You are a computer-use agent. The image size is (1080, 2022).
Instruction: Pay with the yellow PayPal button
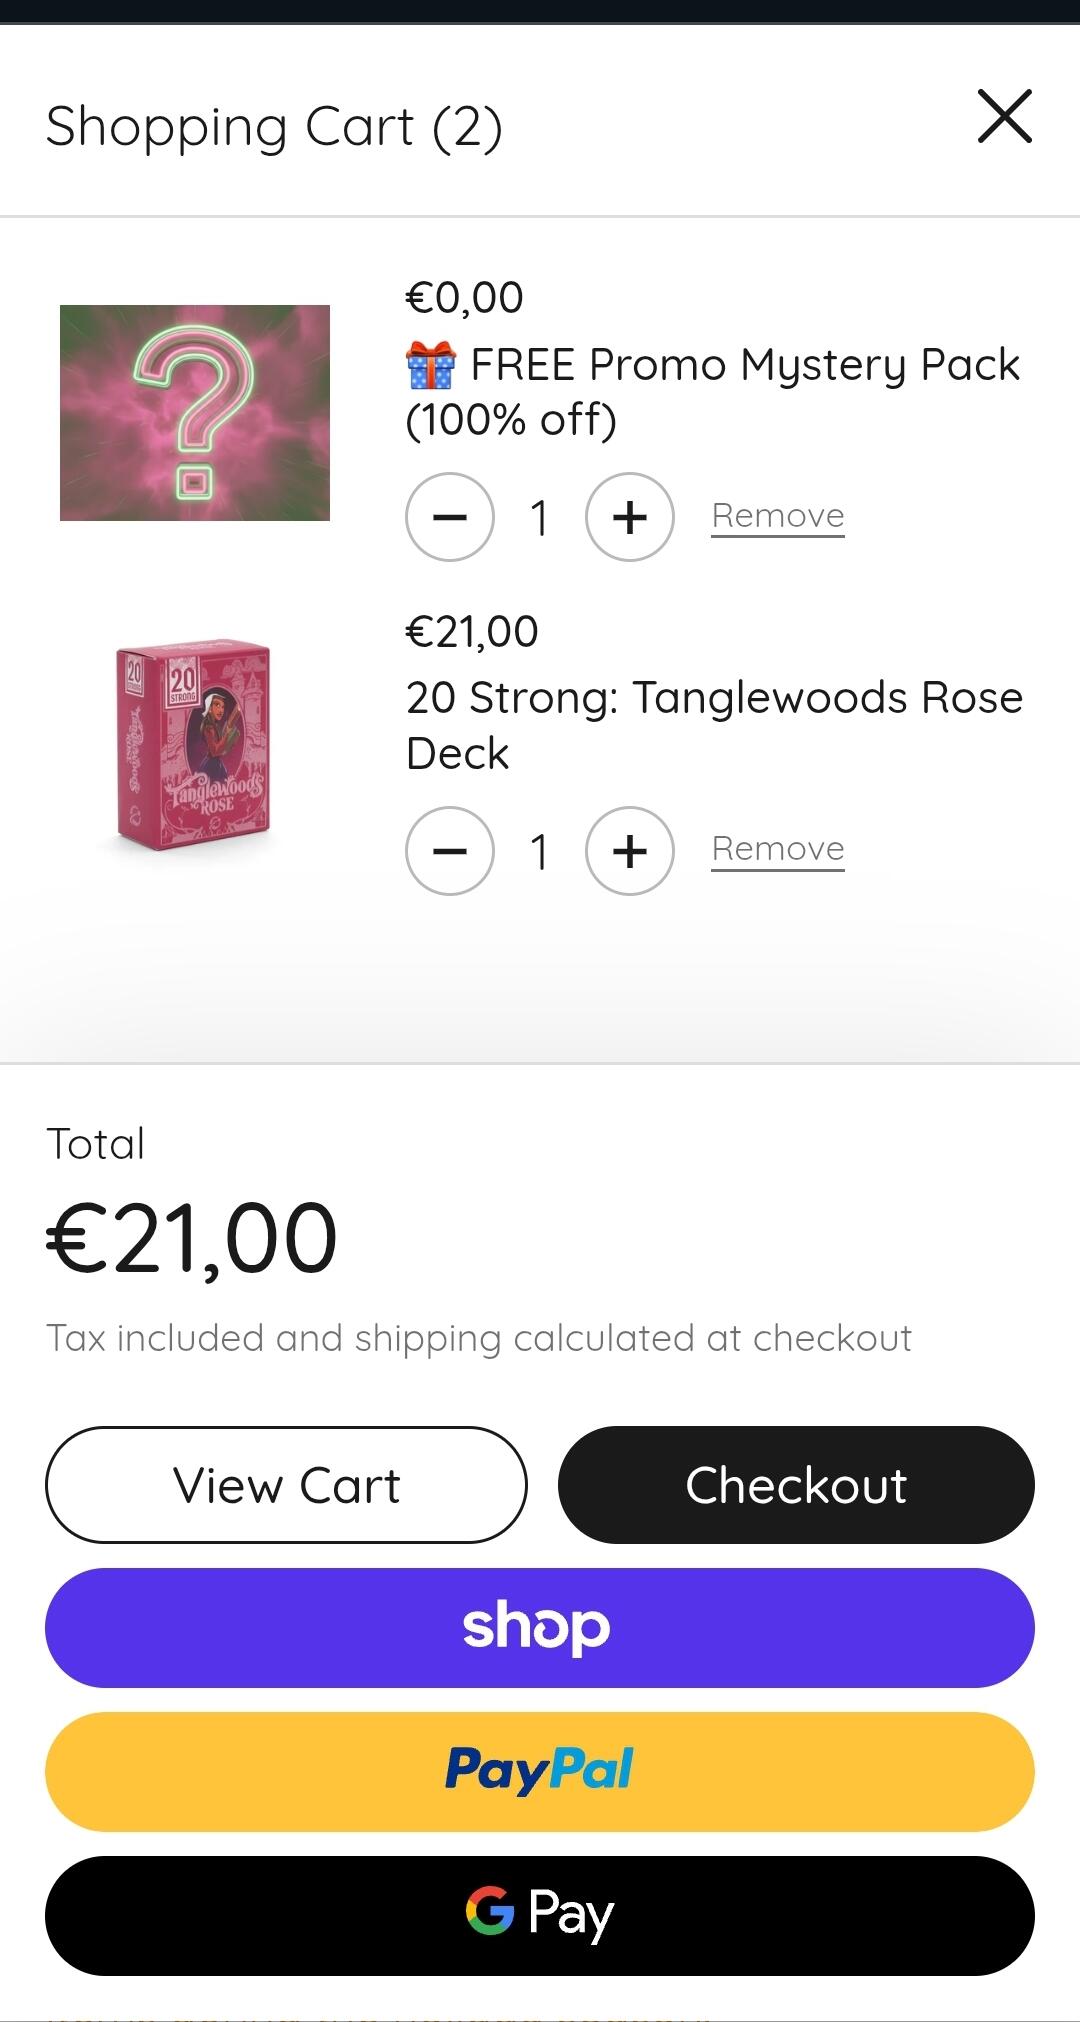pos(540,1772)
